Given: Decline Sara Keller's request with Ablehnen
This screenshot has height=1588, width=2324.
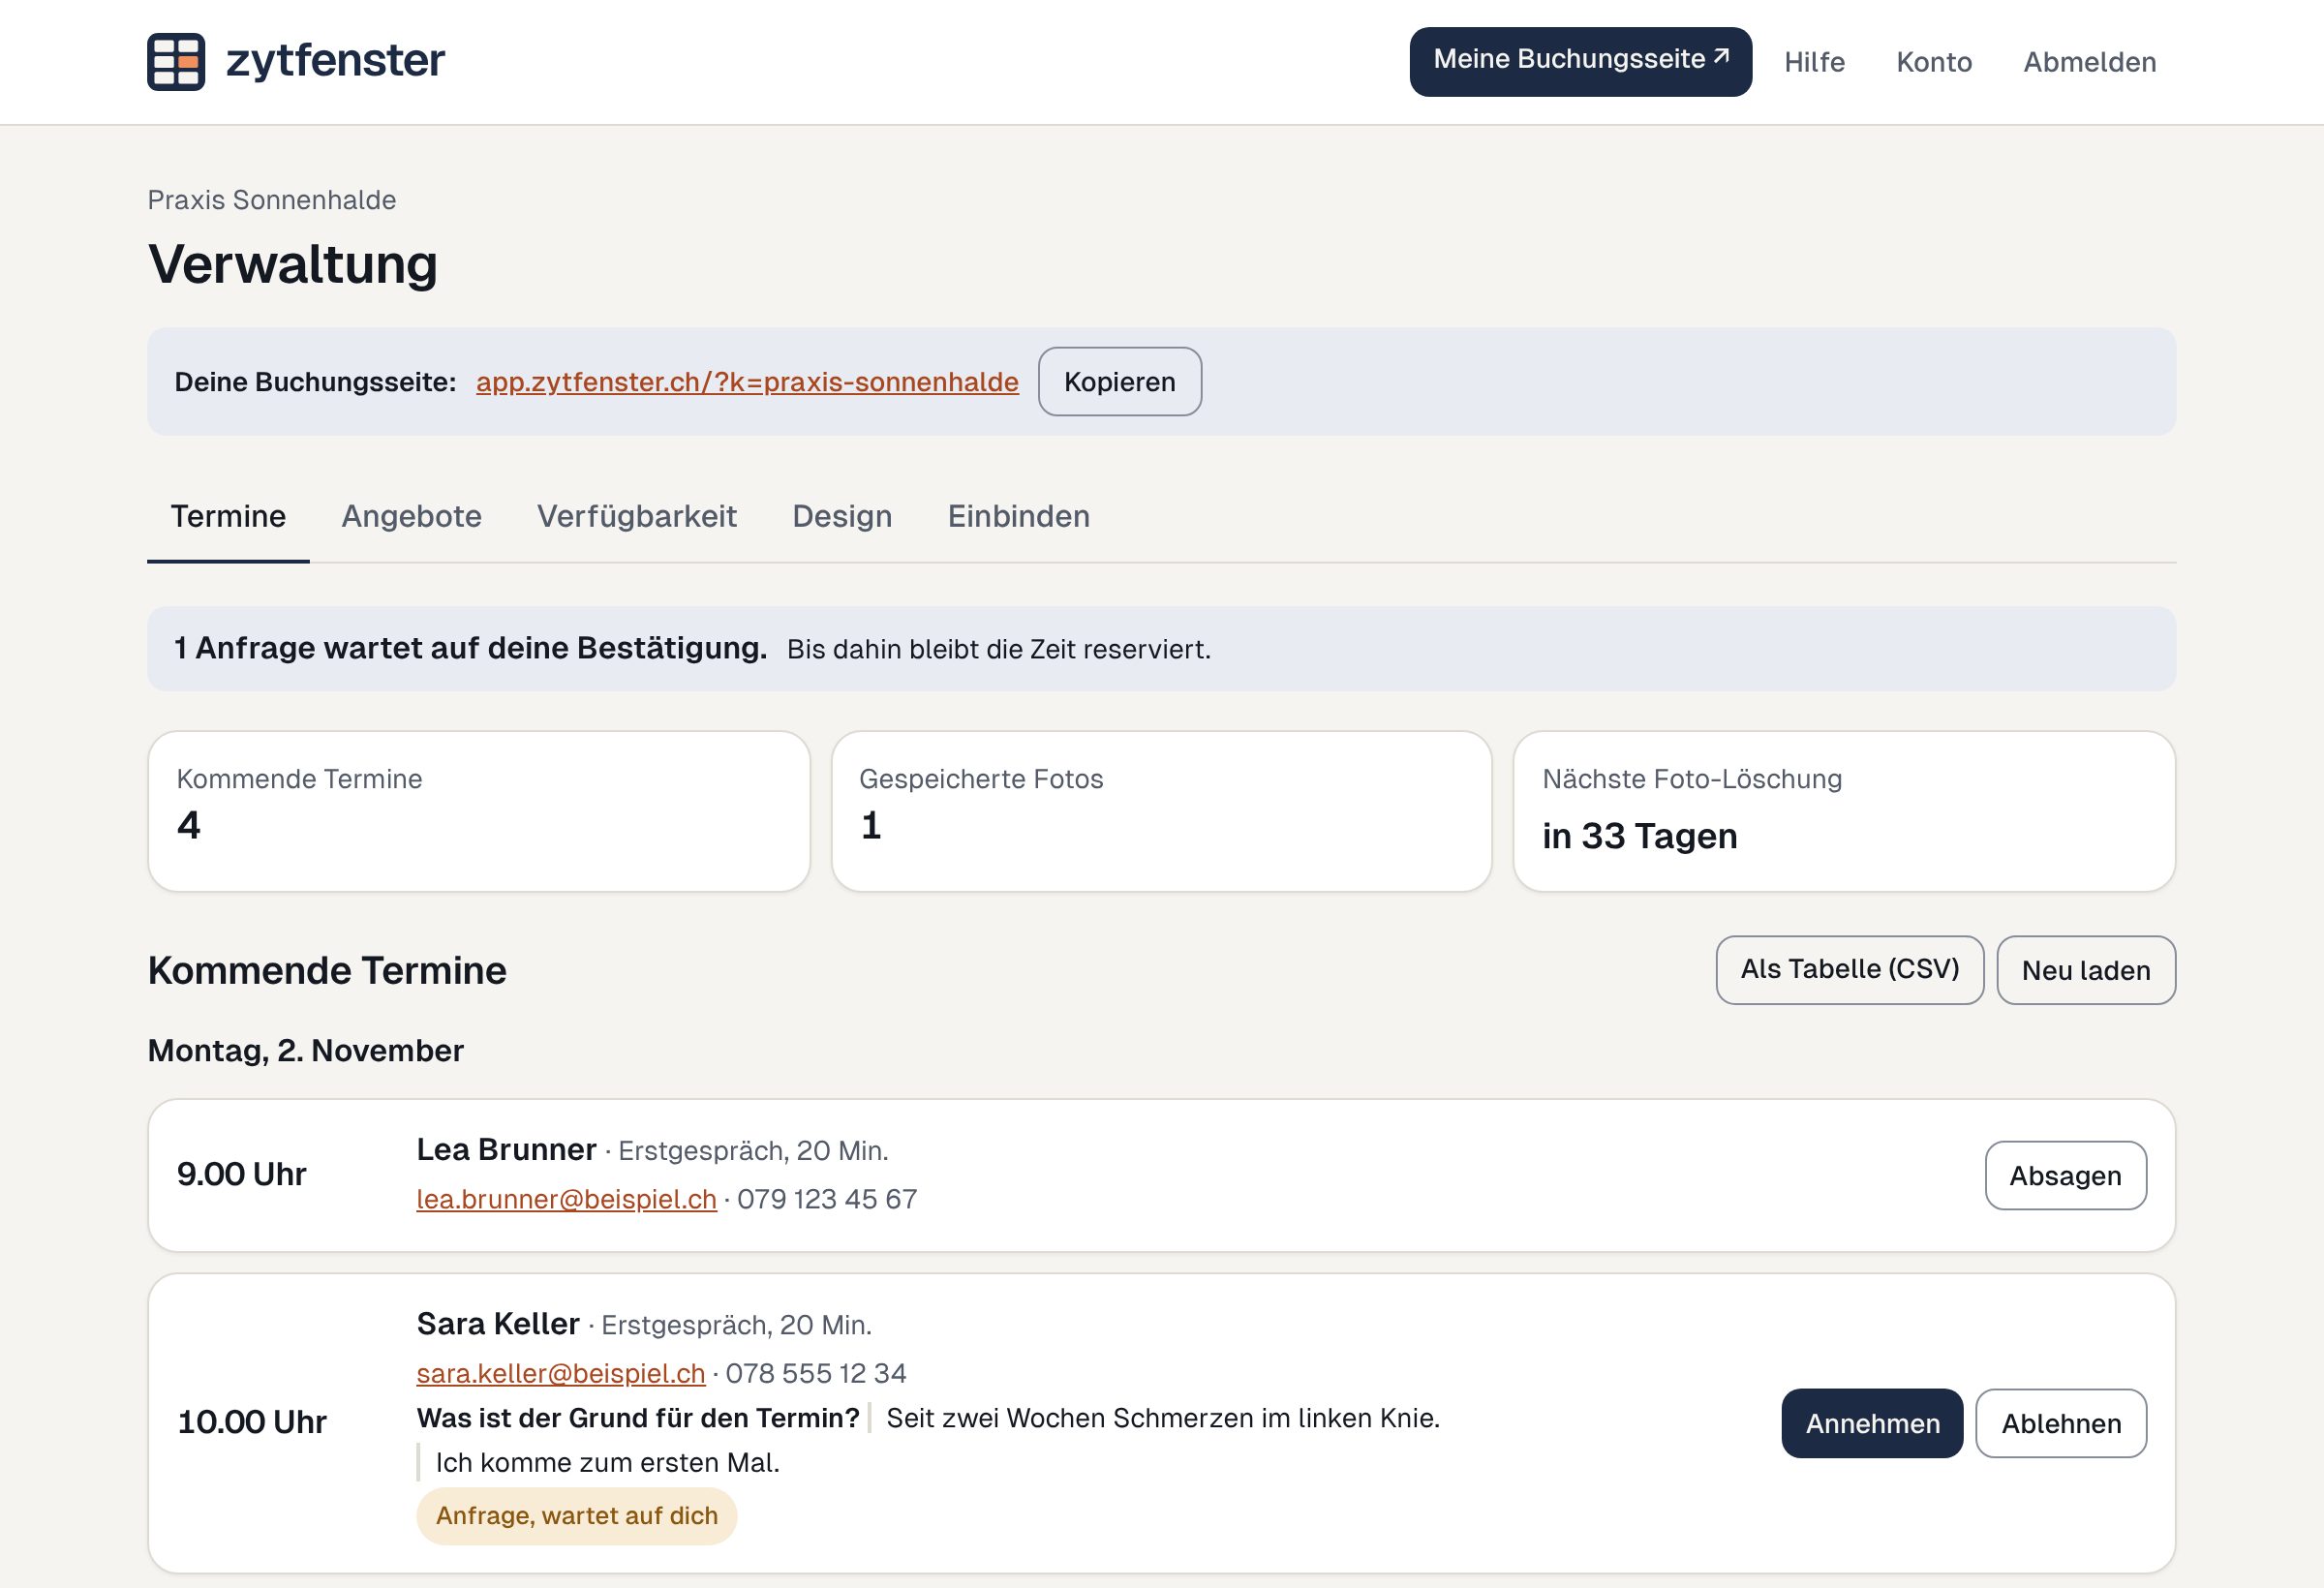Looking at the screenshot, I should (x=2061, y=1423).
